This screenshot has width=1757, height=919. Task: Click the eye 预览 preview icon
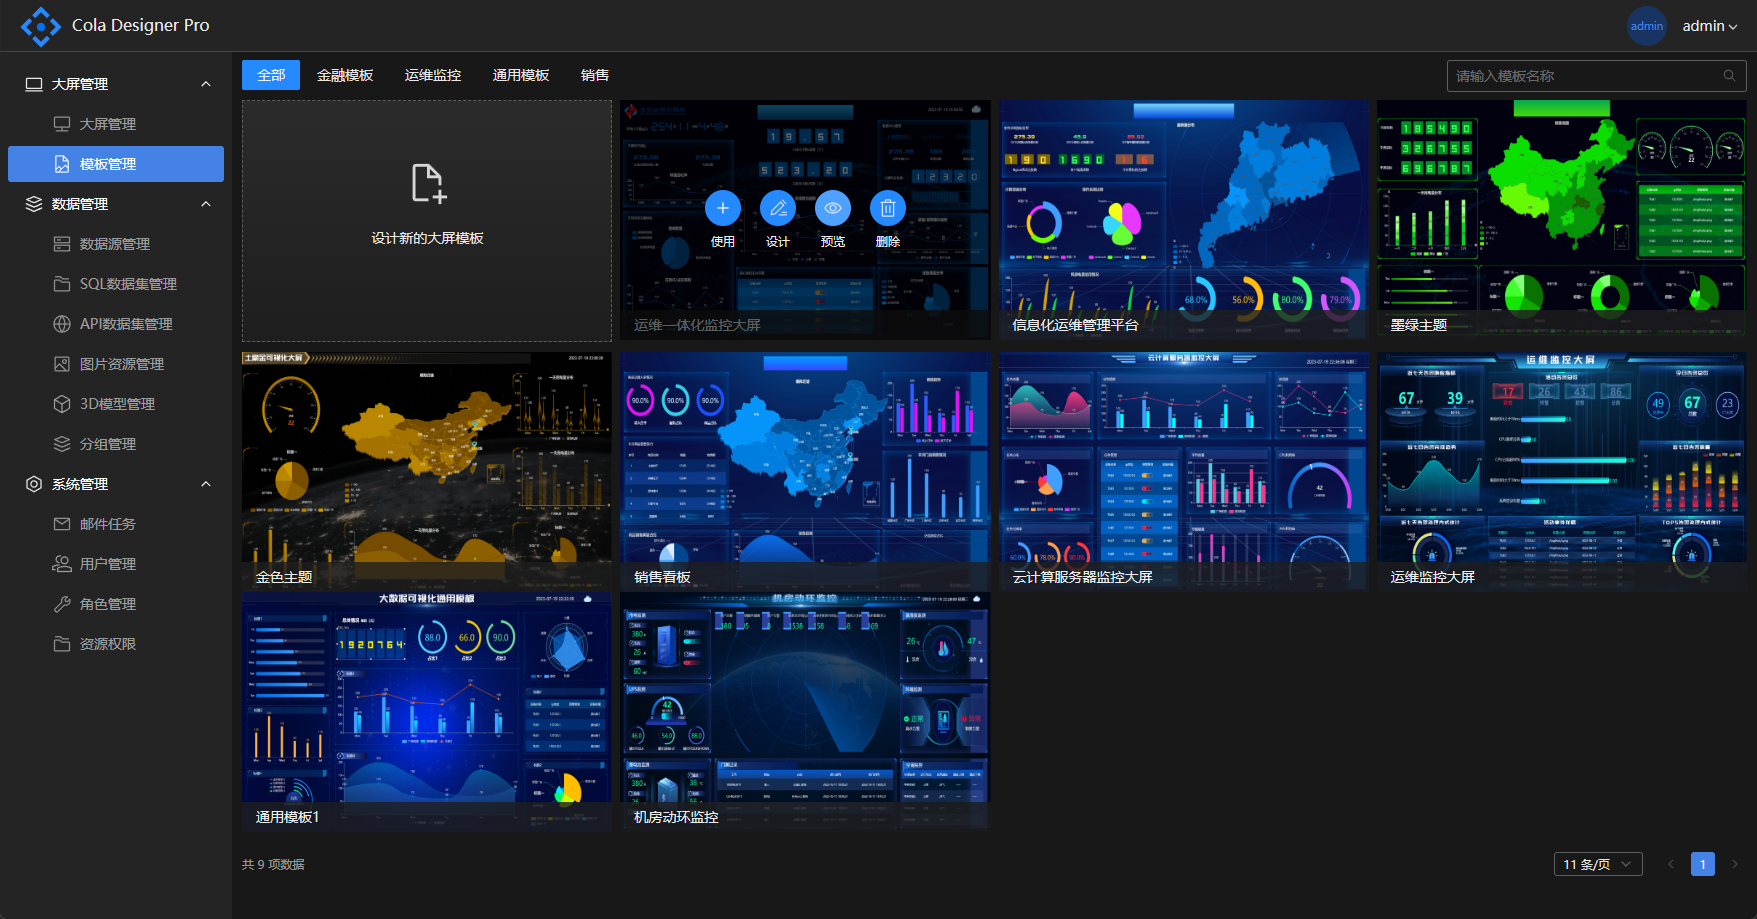832,208
